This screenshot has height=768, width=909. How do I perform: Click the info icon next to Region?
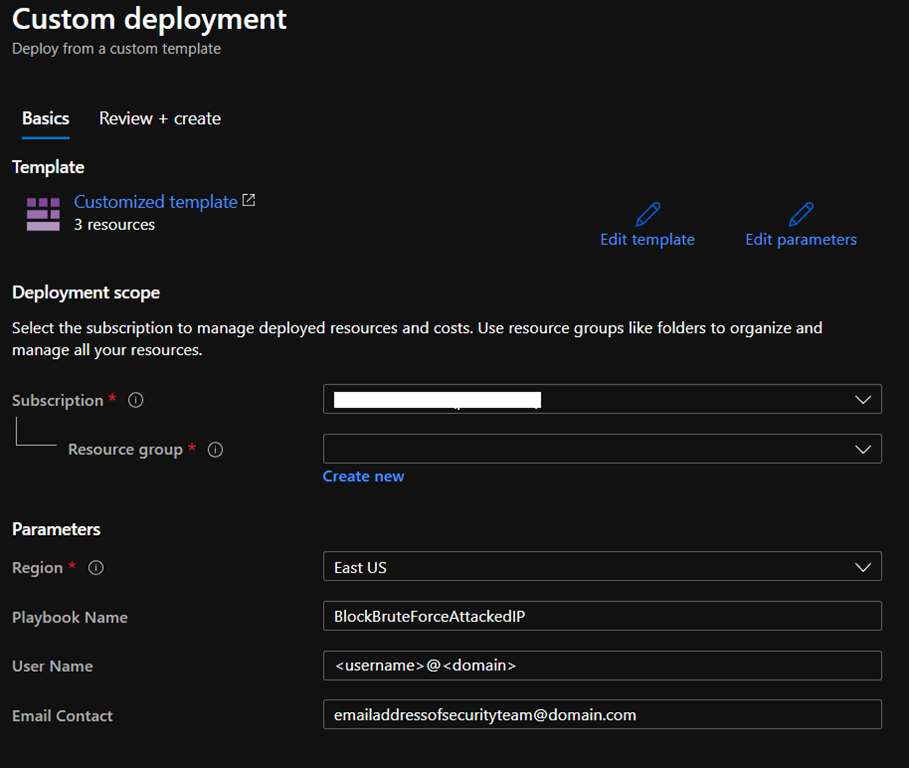tap(96, 568)
